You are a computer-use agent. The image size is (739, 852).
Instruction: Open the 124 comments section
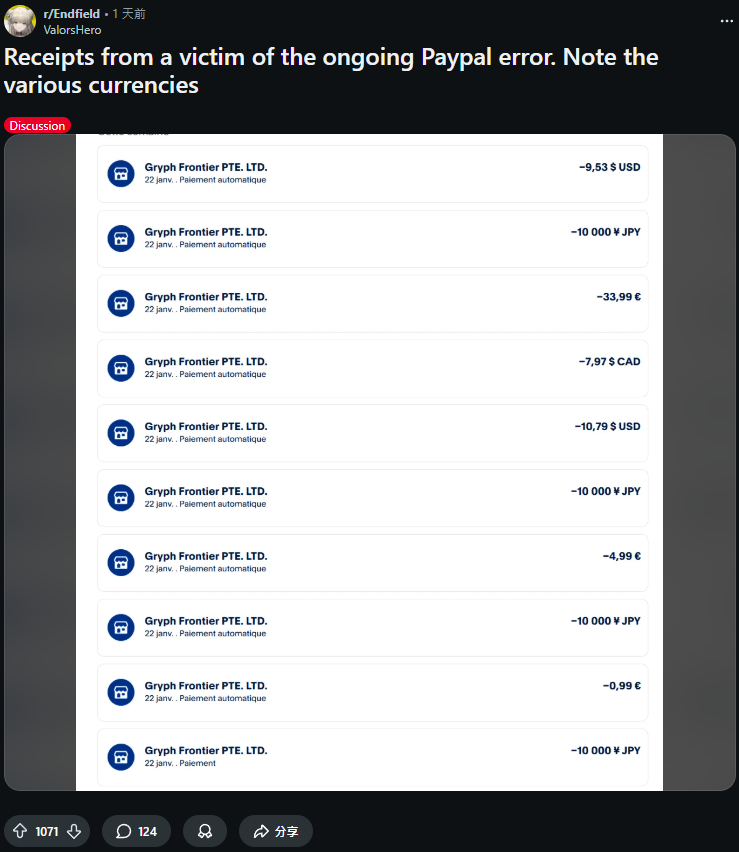(x=136, y=831)
